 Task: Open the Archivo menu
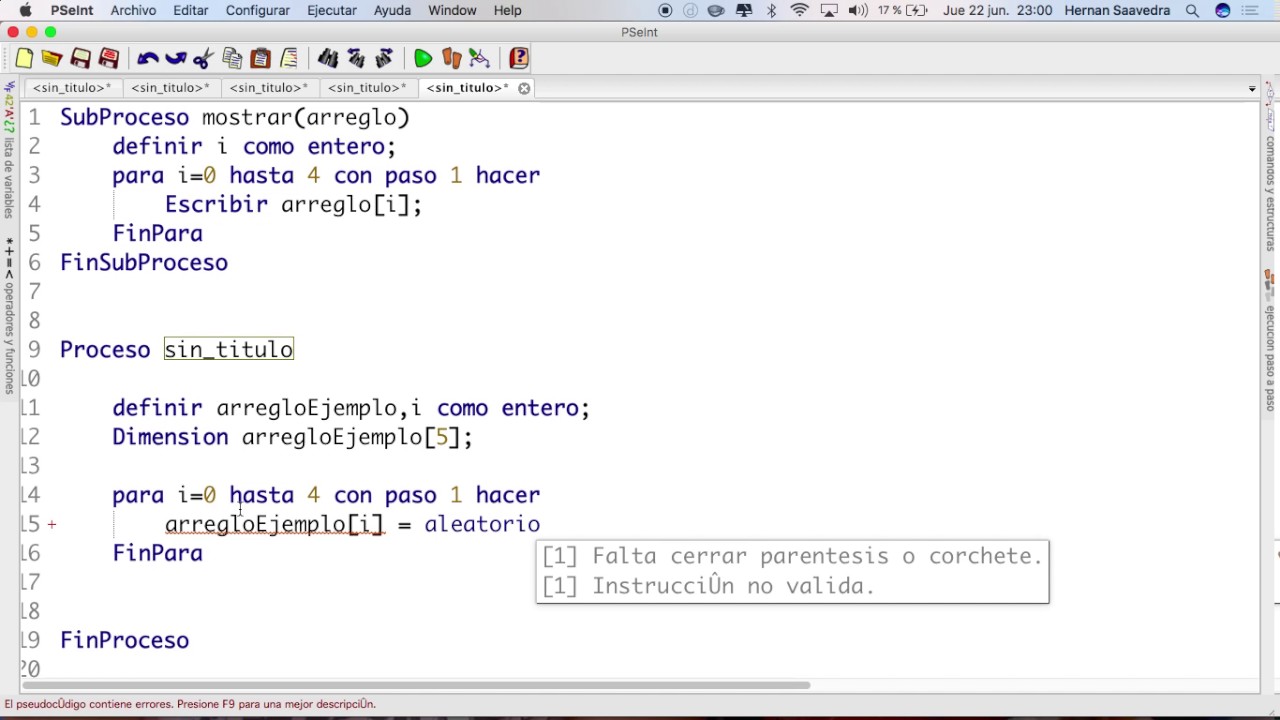133,10
